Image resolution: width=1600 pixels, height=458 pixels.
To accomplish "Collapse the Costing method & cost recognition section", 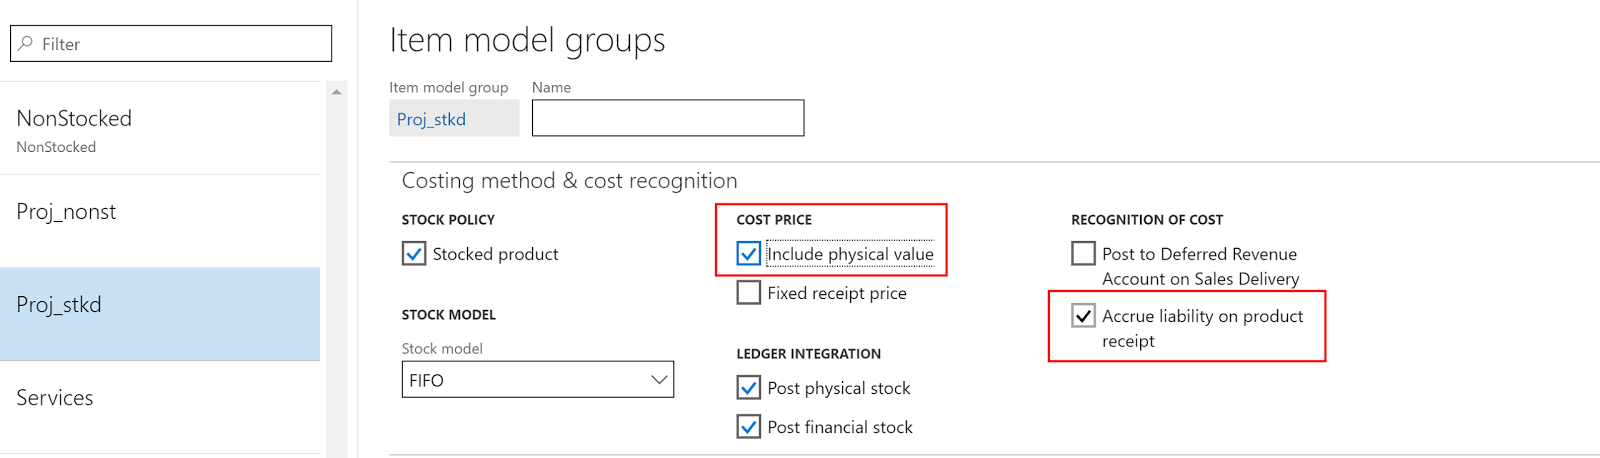I will (x=569, y=181).
